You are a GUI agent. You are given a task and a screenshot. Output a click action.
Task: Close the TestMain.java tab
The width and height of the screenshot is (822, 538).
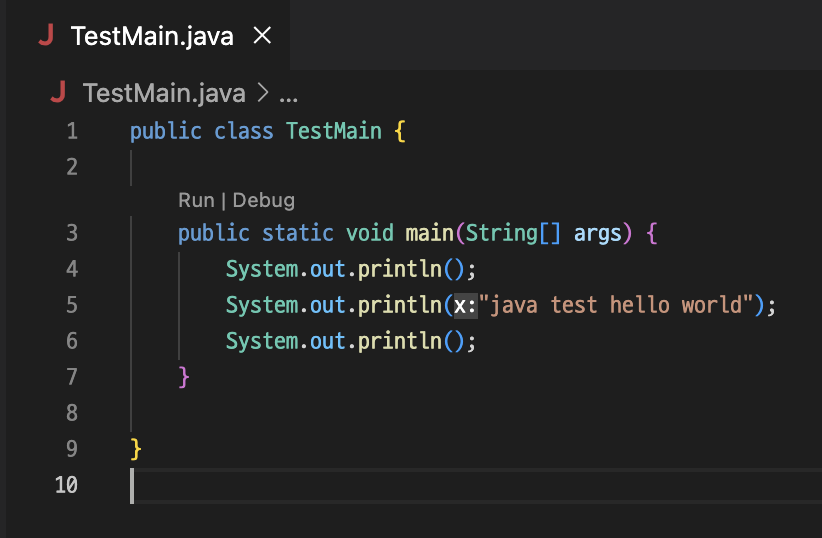coord(262,36)
